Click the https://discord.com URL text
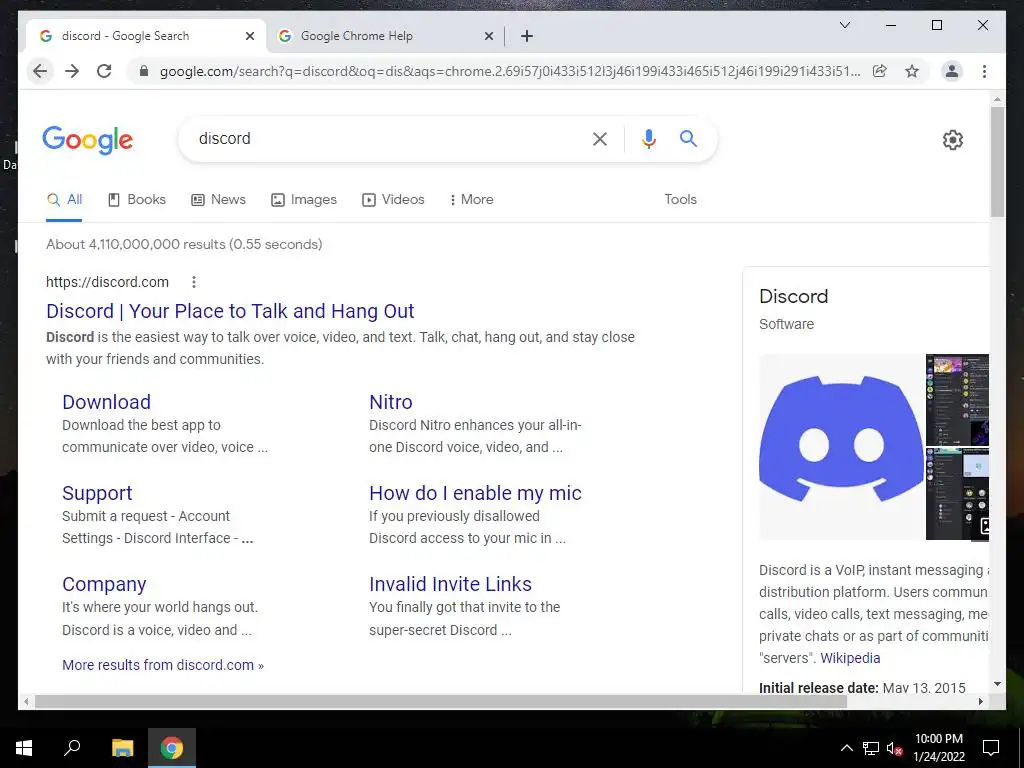 coord(107,282)
